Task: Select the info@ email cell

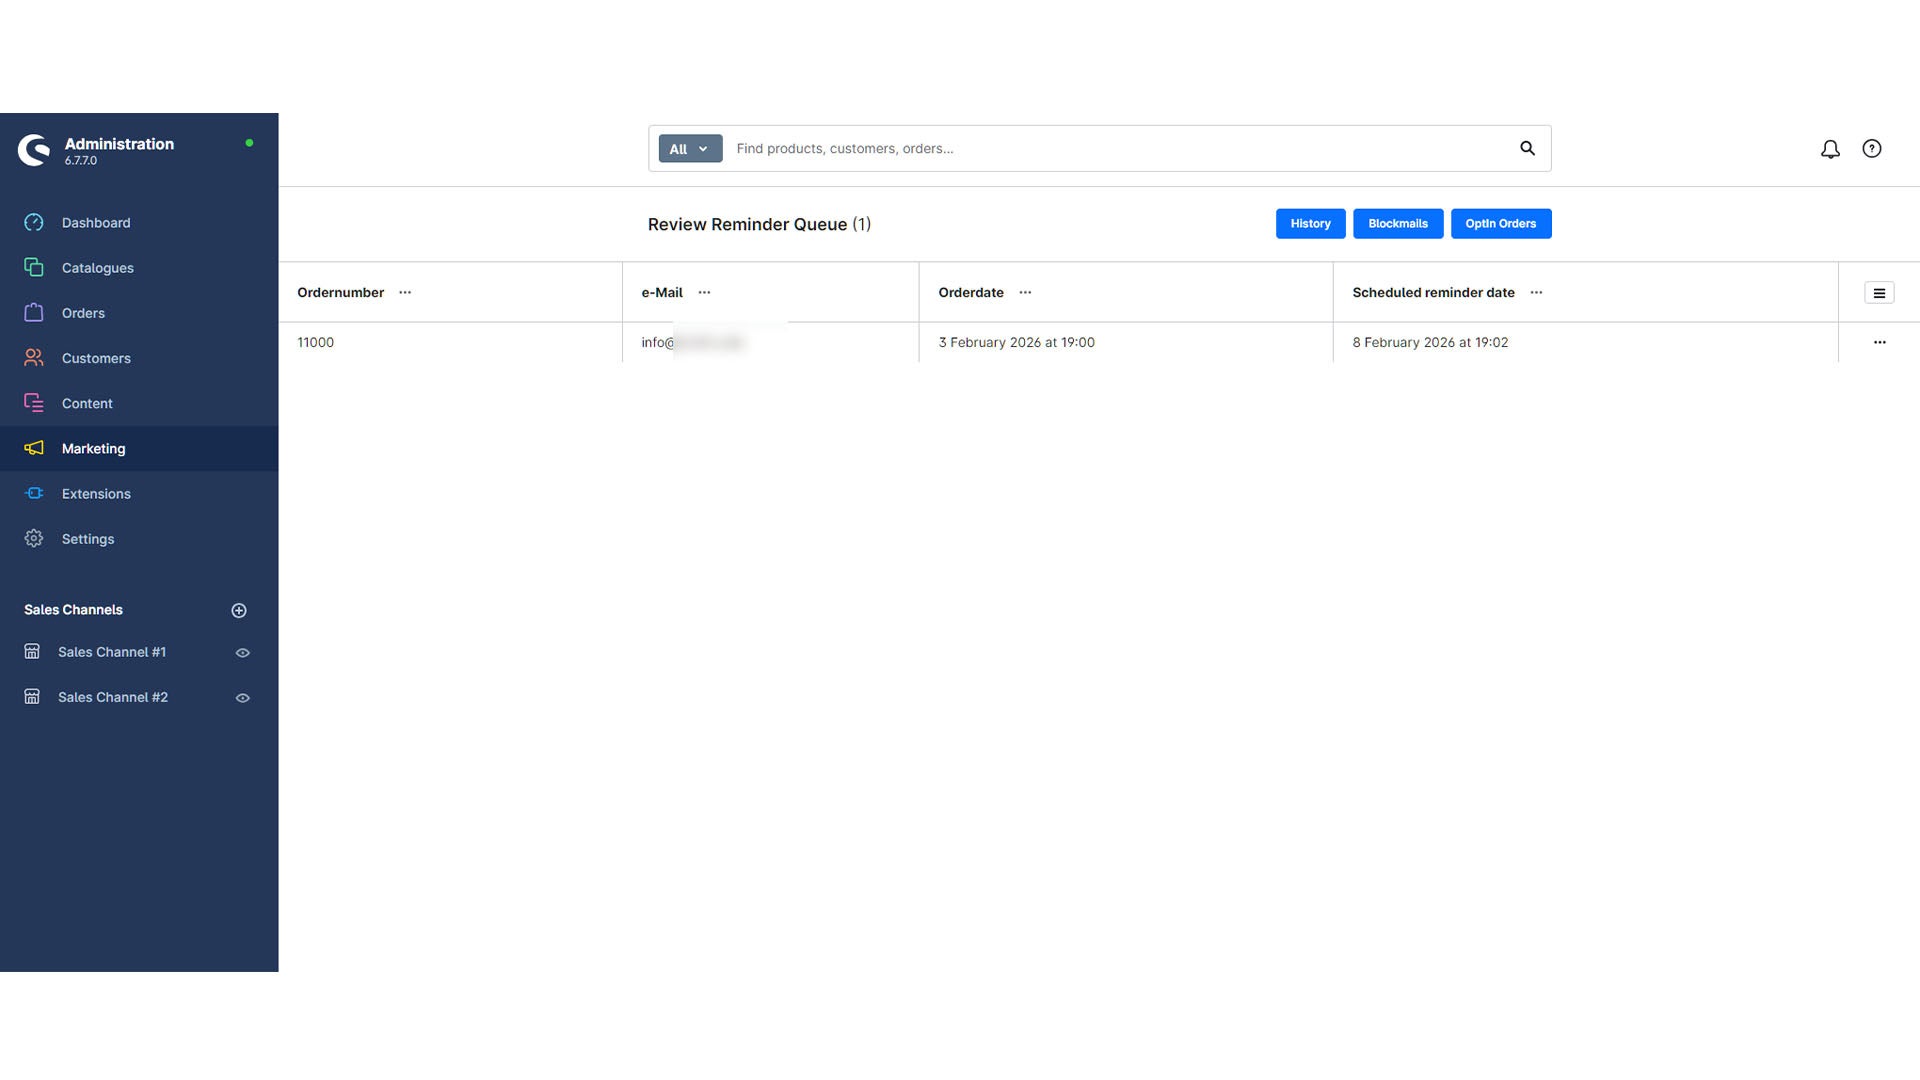Action: point(770,342)
